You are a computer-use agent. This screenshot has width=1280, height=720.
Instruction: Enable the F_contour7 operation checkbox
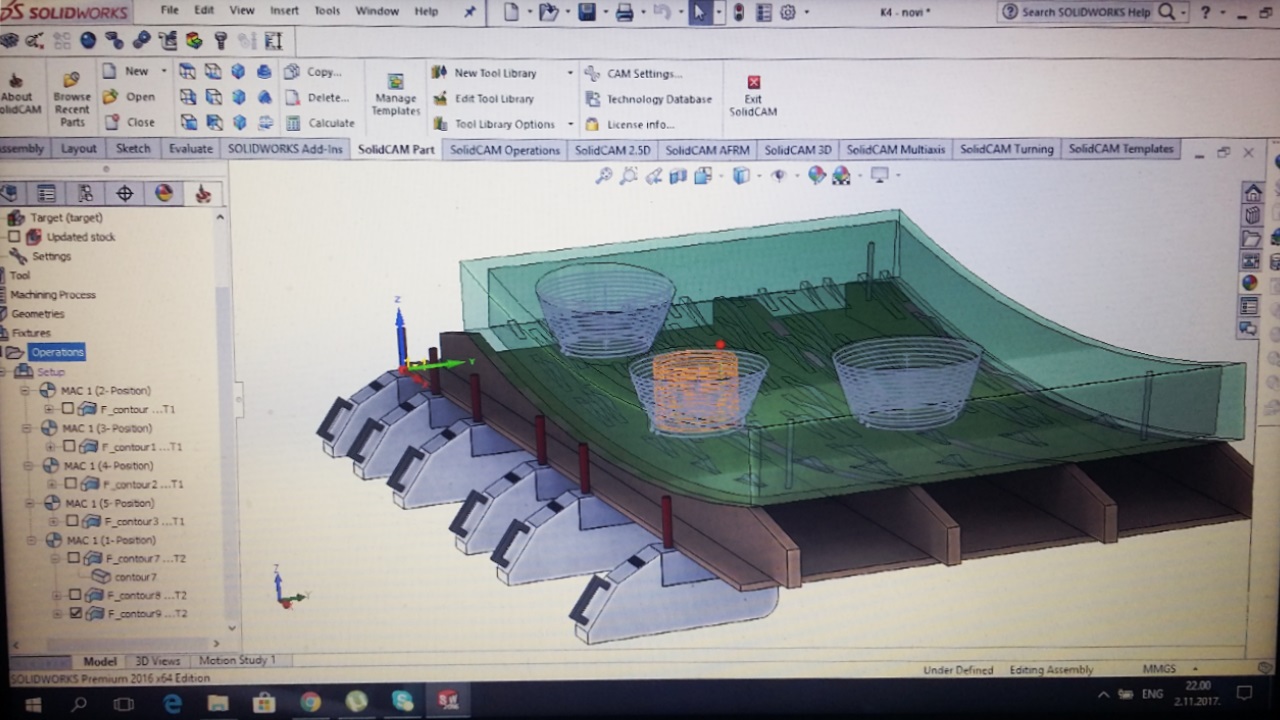(x=73, y=558)
